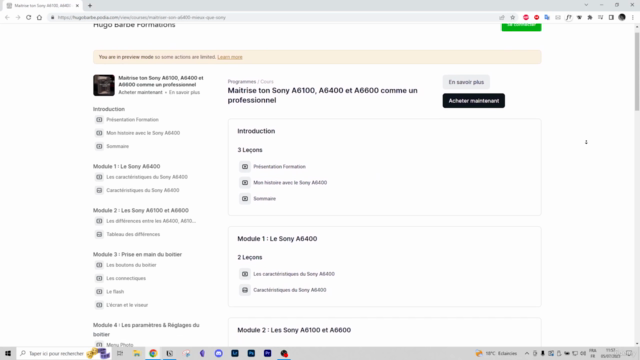The width and height of the screenshot is (640, 360).
Task: Open the Google Translate extension icon
Action: pyautogui.click(x=547, y=18)
